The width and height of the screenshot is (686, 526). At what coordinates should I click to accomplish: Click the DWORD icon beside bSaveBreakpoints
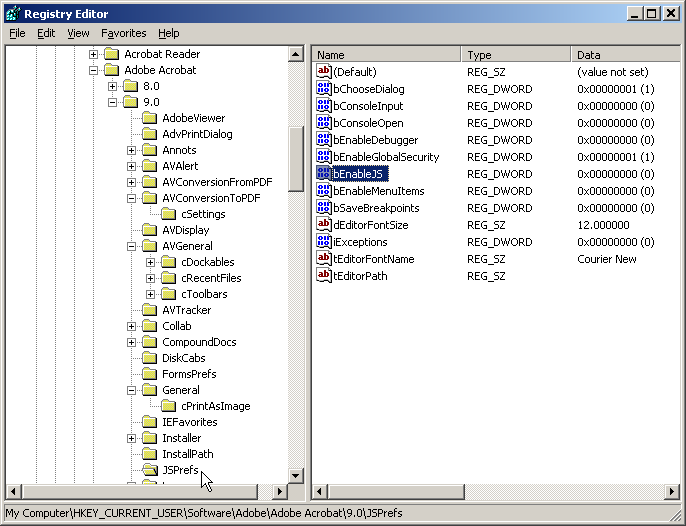(324, 208)
